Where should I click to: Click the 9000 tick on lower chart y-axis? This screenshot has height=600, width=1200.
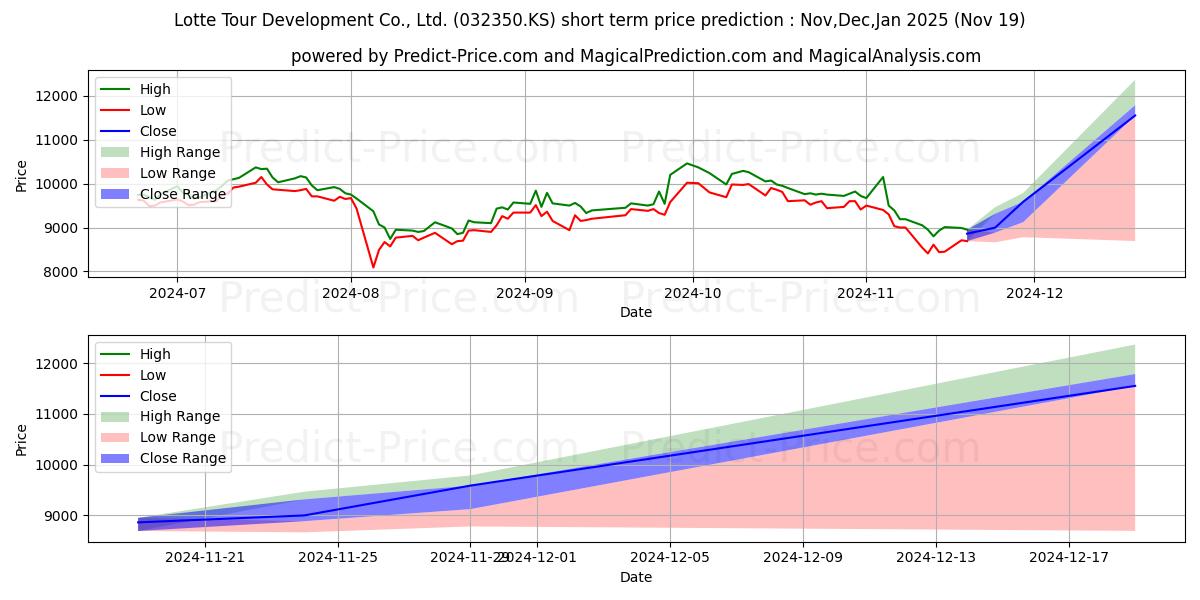point(60,516)
